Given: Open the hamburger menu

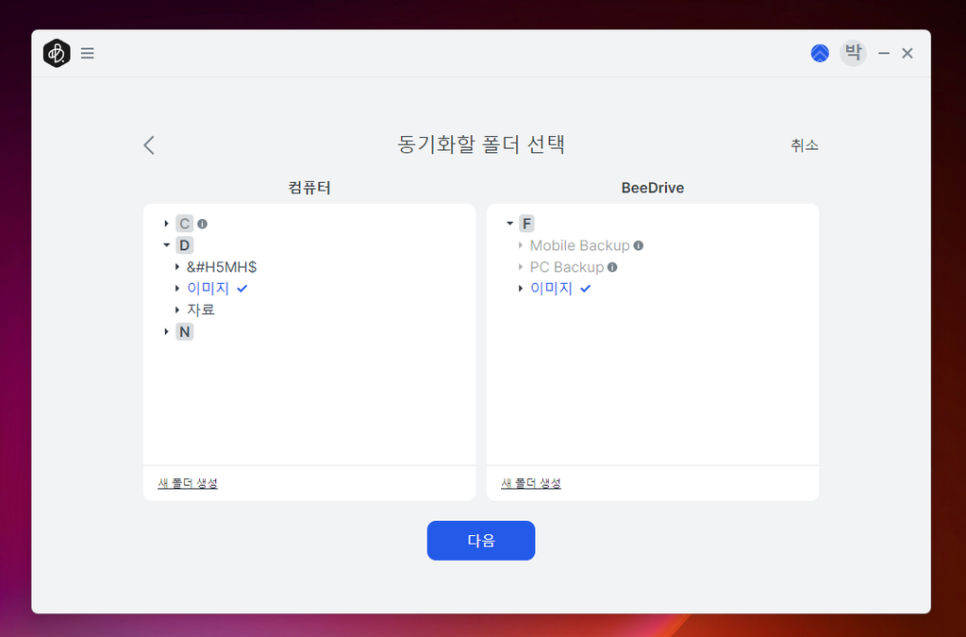Looking at the screenshot, I should [87, 53].
